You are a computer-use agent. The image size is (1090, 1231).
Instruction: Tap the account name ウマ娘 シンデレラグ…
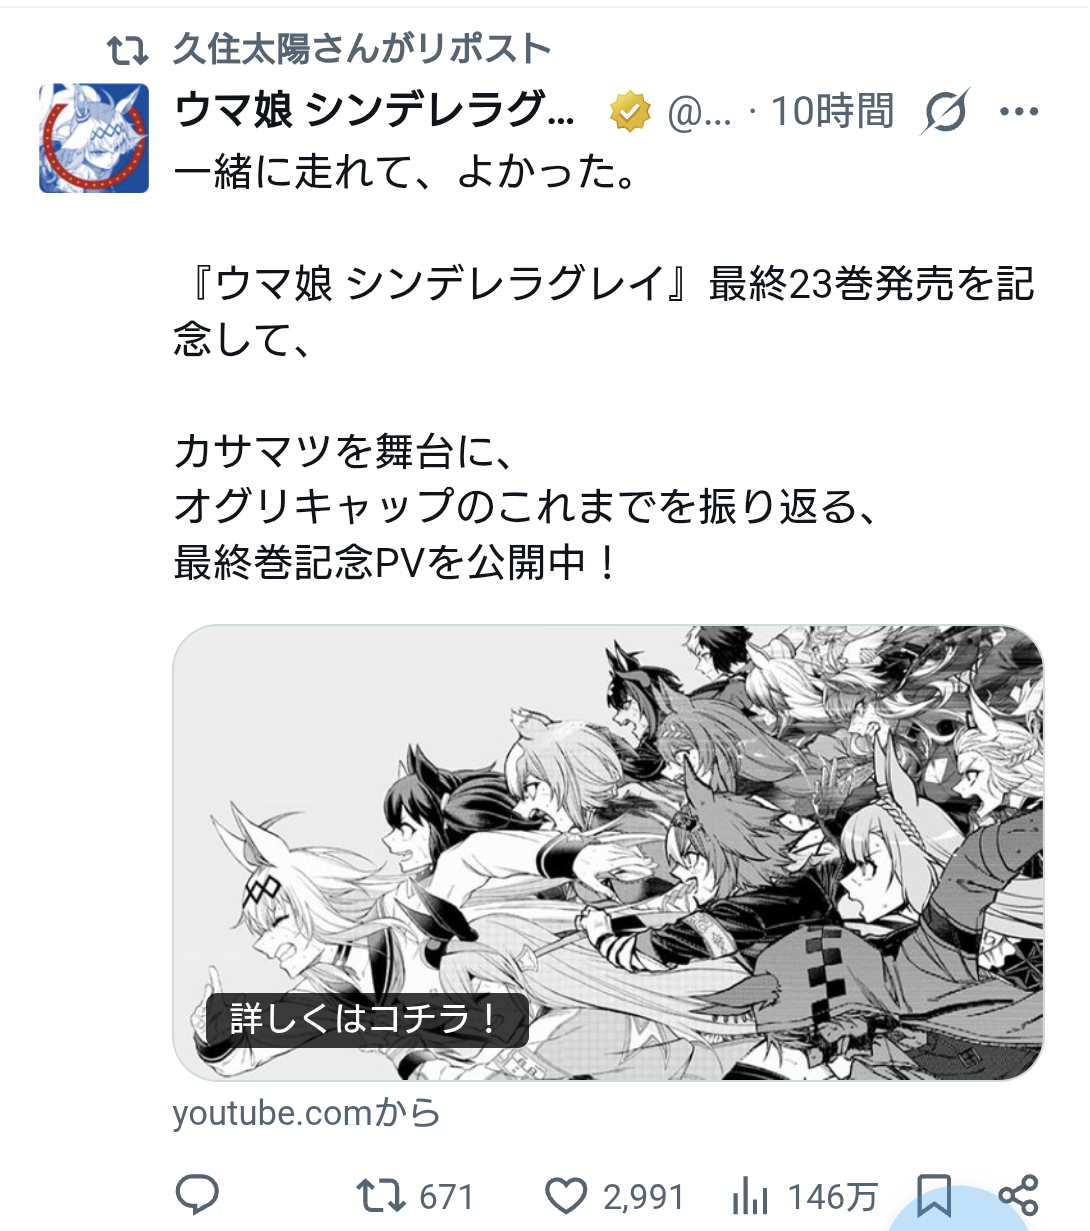(x=375, y=111)
